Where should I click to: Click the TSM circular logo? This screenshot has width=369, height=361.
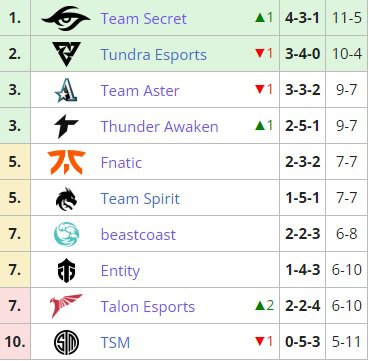[66, 342]
